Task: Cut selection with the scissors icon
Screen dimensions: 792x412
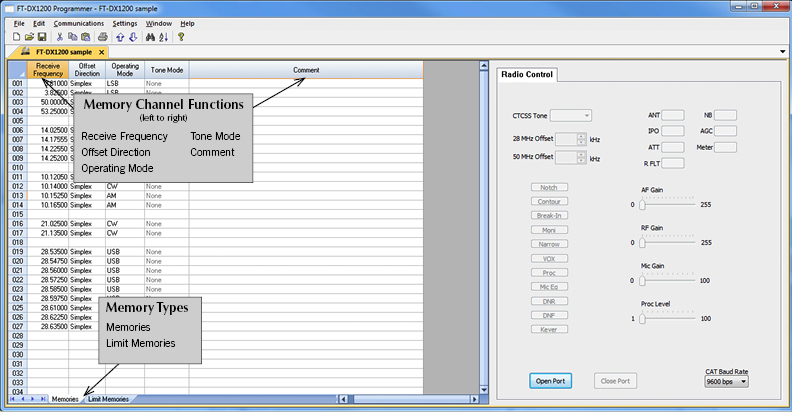Action: [x=60, y=37]
